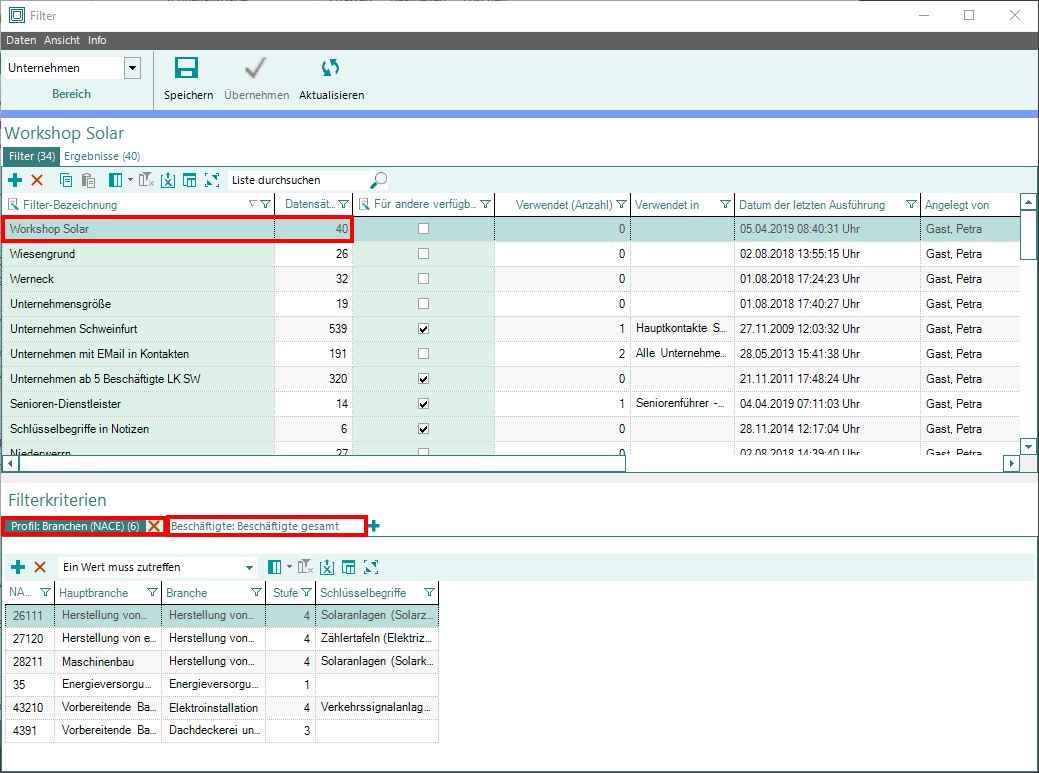
Task: Toggle checkbox for Unternehmen mit EMail in Kontakten
Action: click(x=423, y=354)
